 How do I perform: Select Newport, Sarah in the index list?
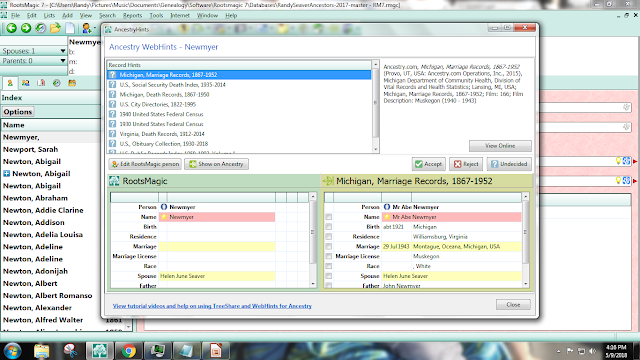30,149
